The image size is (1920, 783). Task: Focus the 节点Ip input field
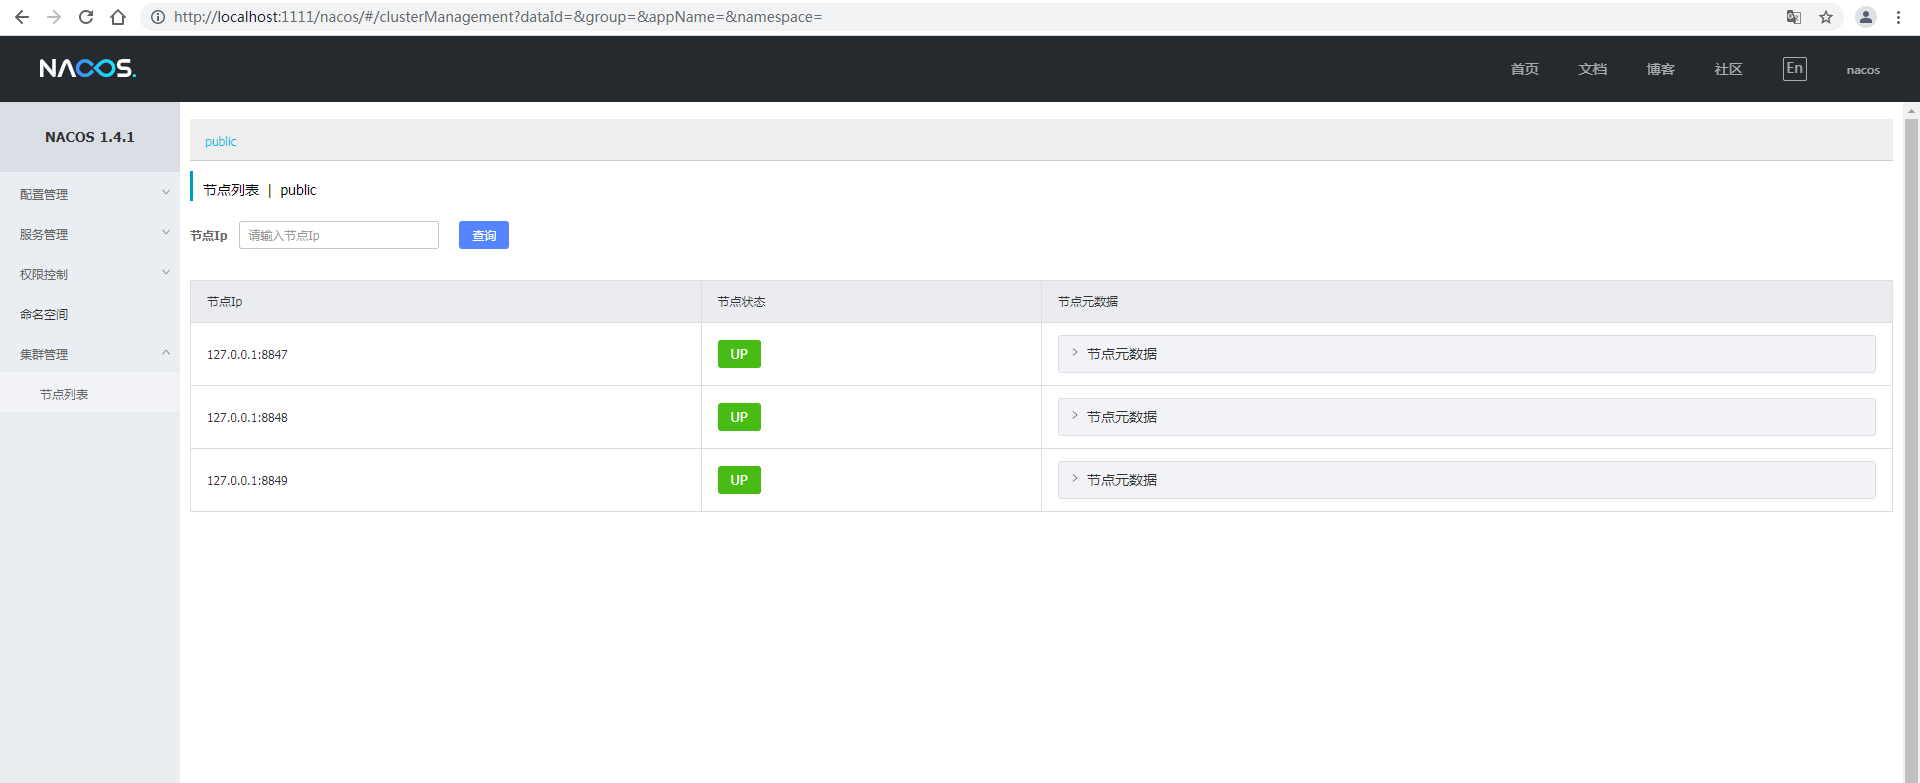coord(339,235)
